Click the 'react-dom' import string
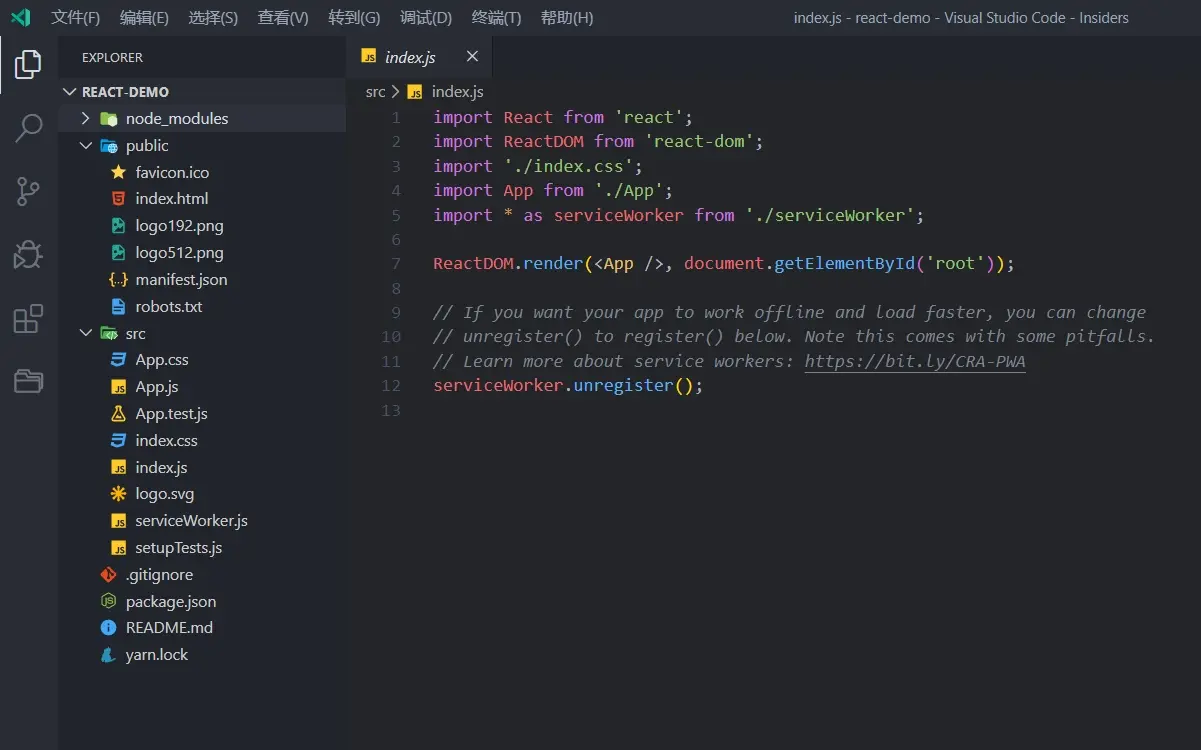 (699, 142)
